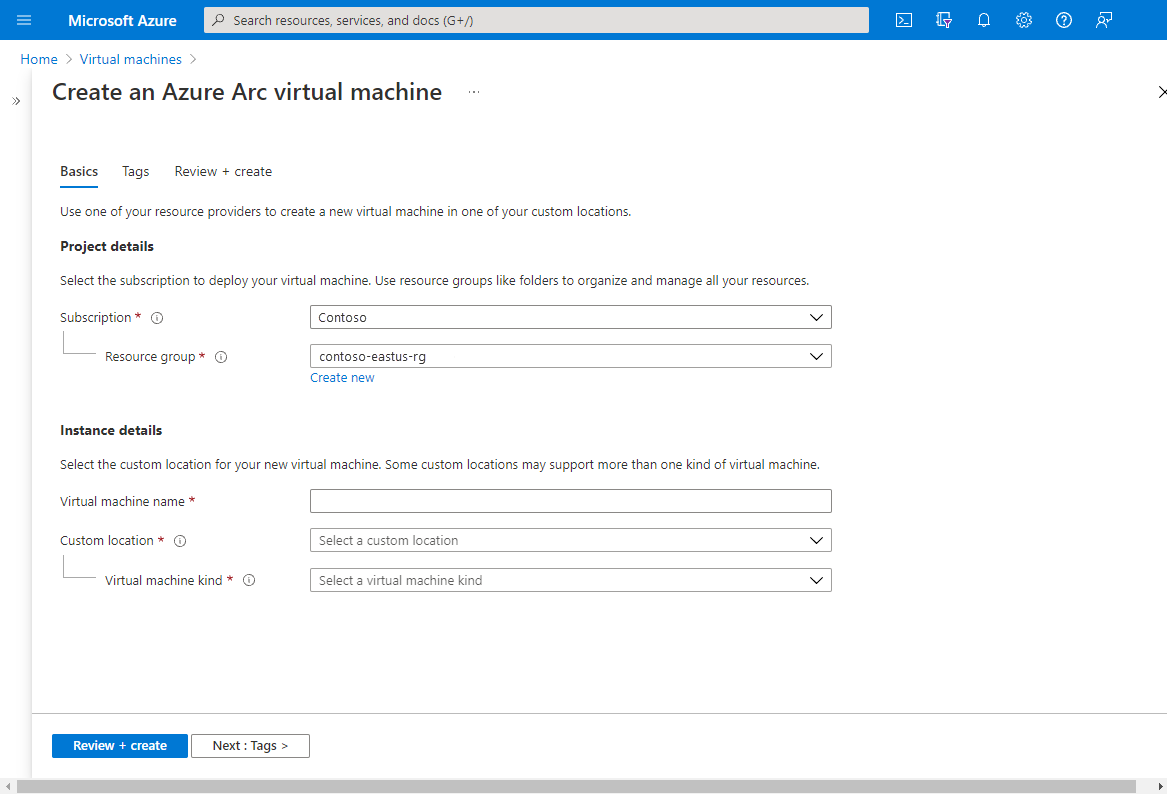The width and height of the screenshot is (1167, 794).
Task: Close the Create Azure Arc VM blade
Action: pos(1162,92)
